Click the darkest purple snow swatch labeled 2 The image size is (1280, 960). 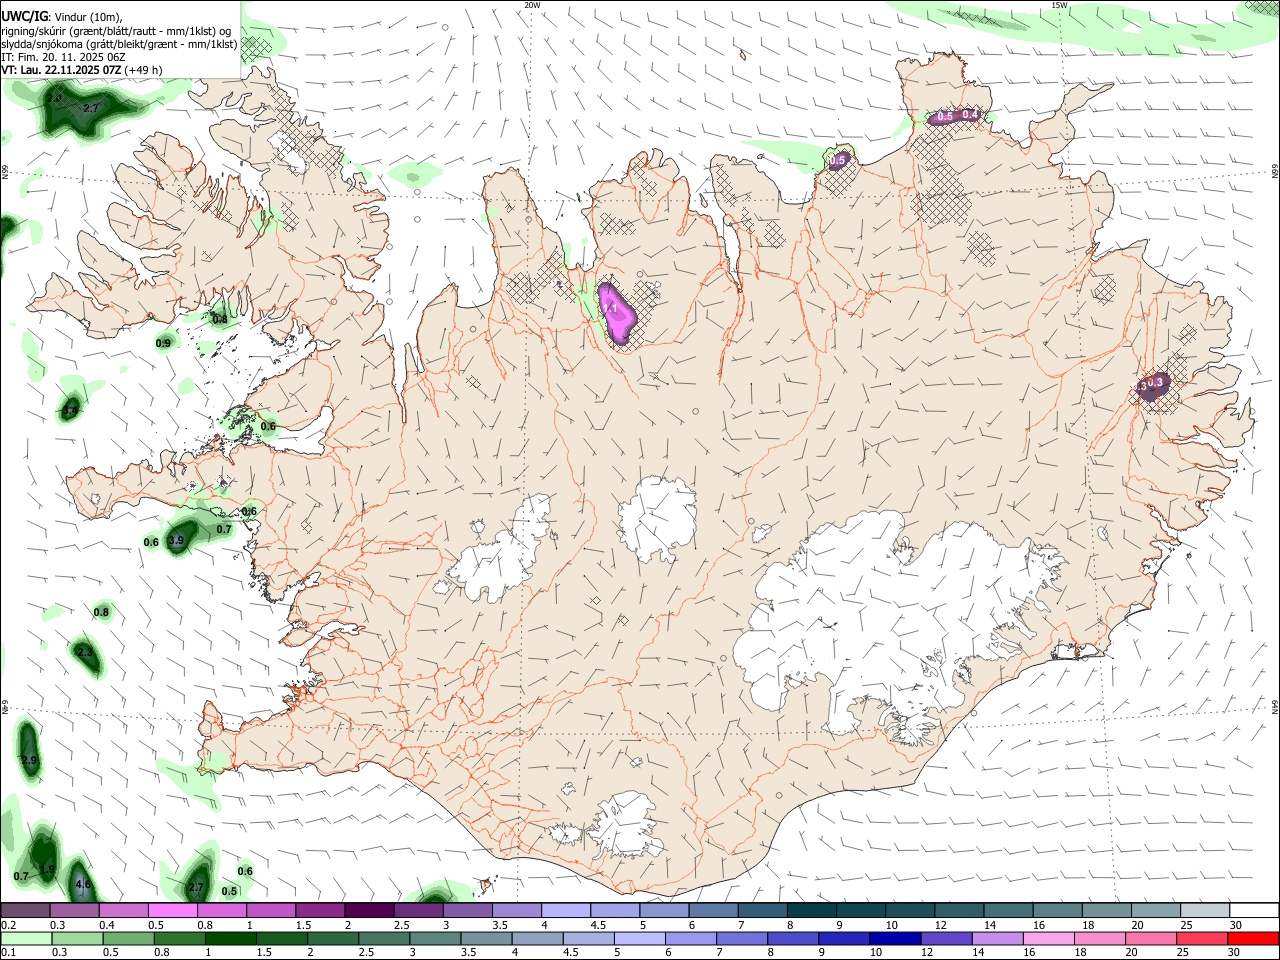point(369,911)
